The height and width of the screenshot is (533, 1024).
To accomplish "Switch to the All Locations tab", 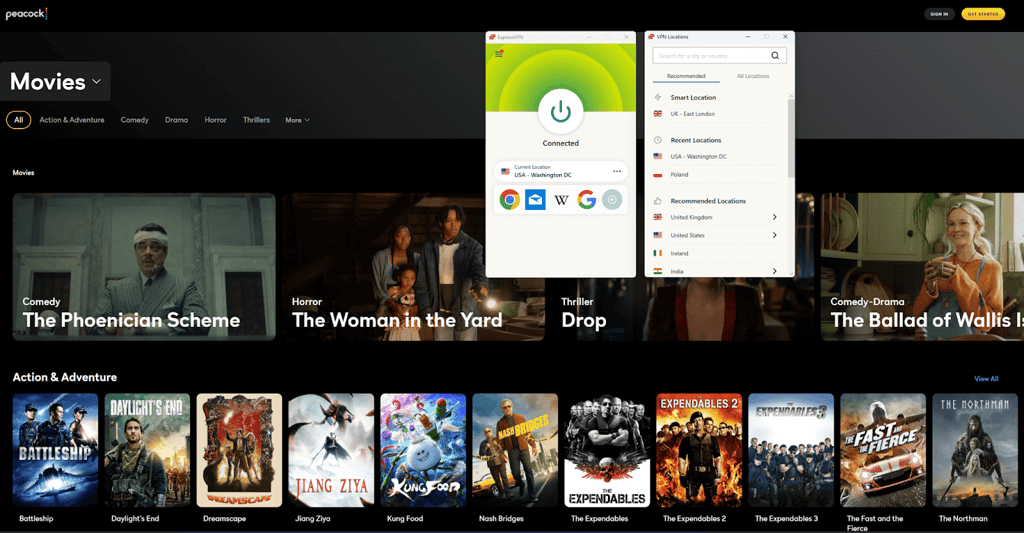I will click(x=753, y=76).
